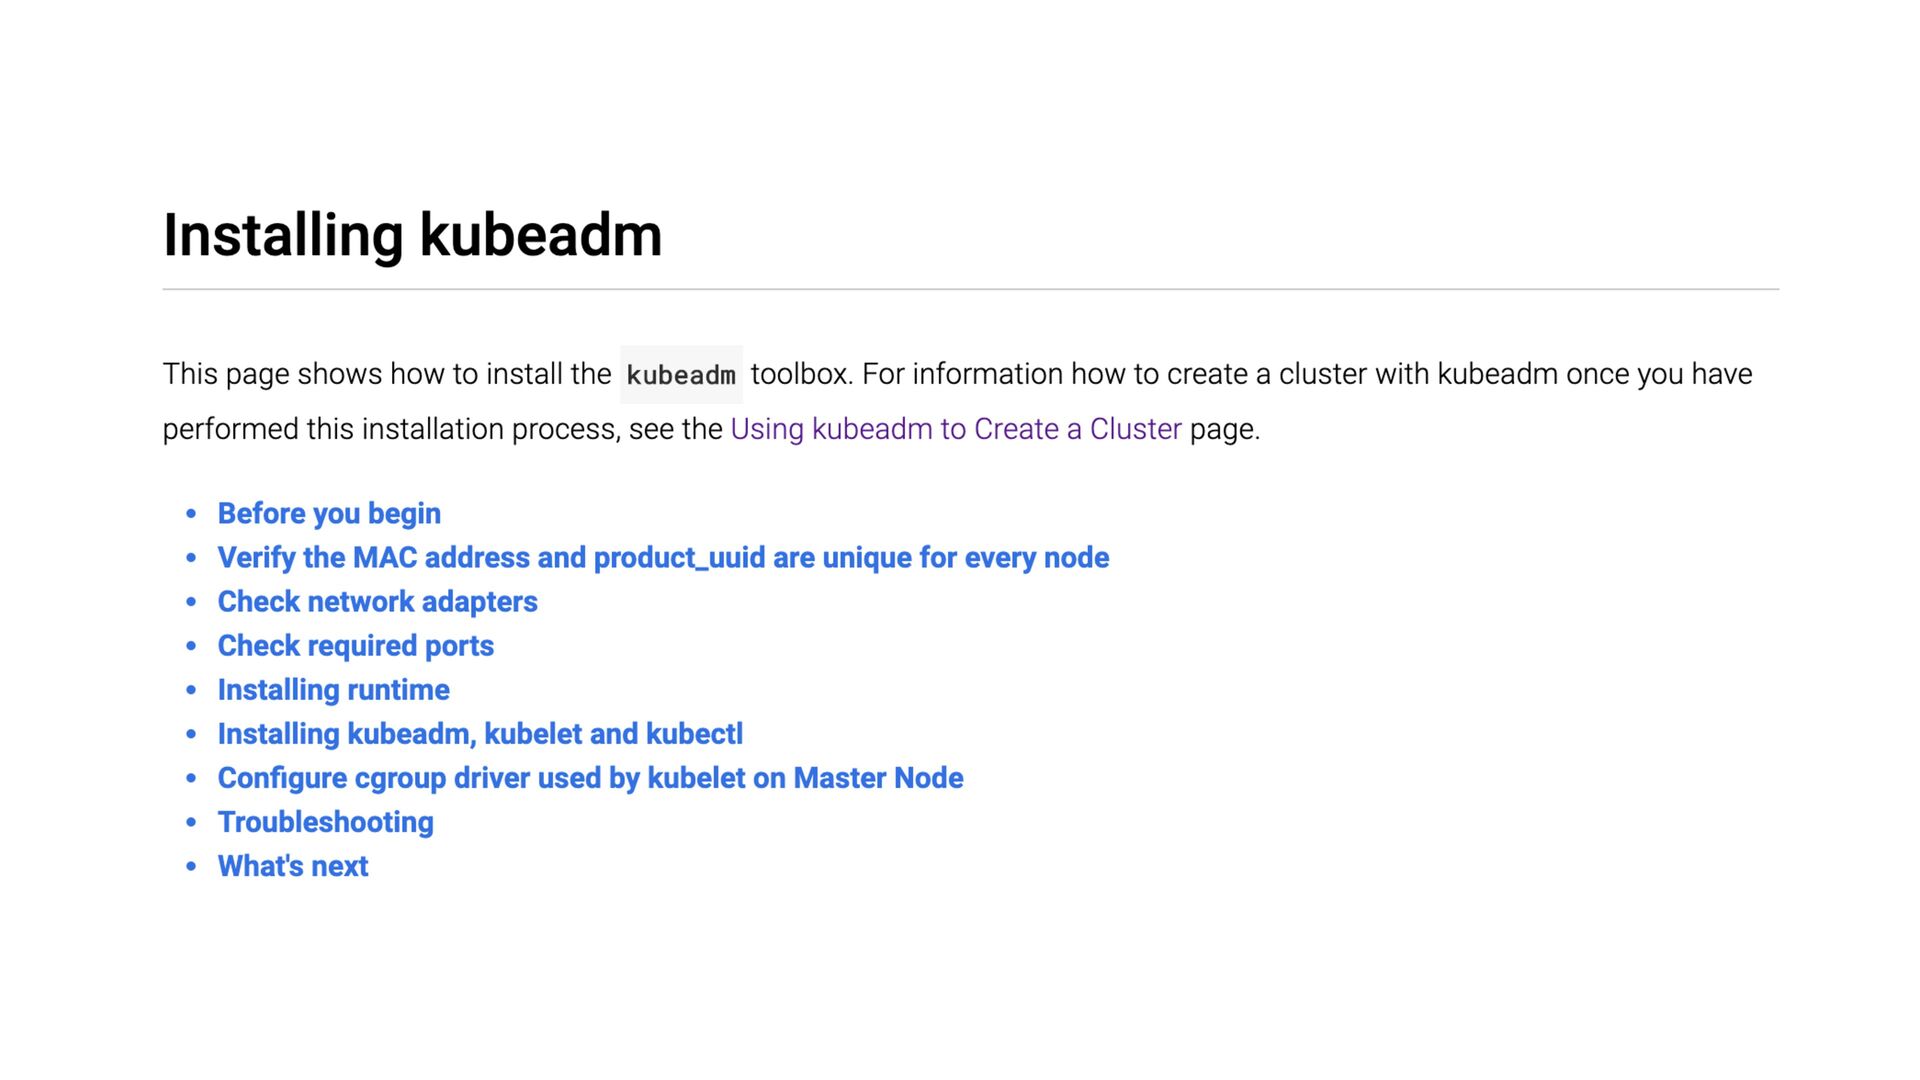Open the 'Before you begin' section link
Image resolution: width=1920 pixels, height=1080 pixels.
pos(329,513)
